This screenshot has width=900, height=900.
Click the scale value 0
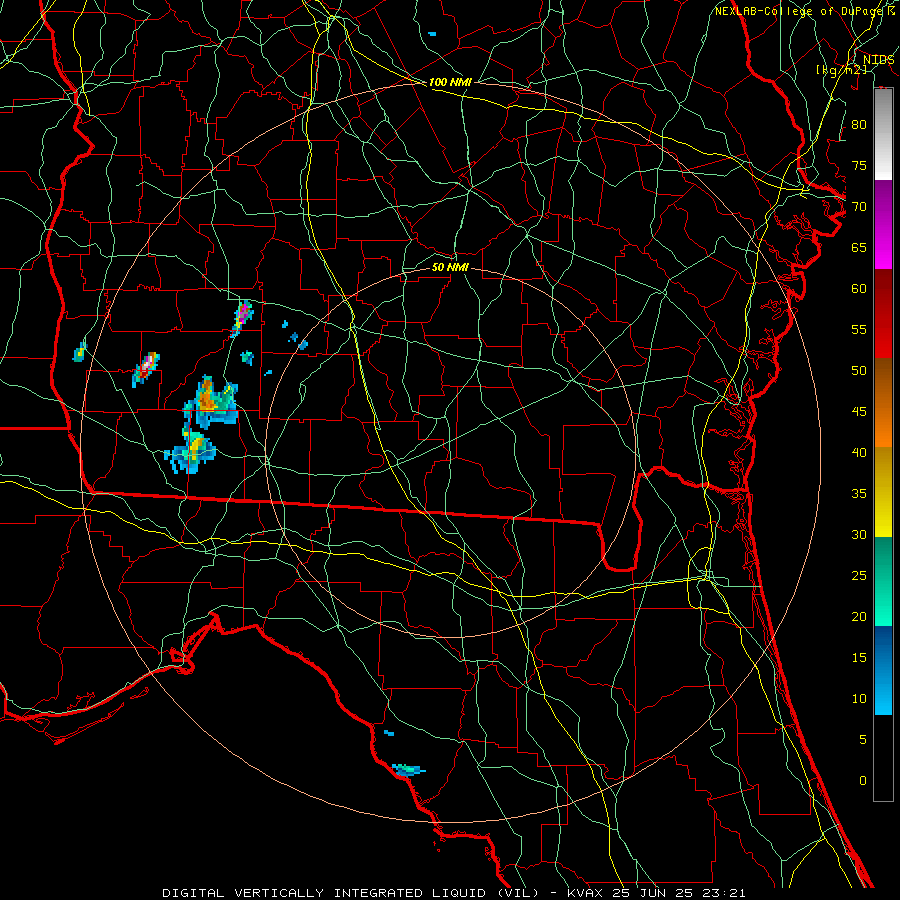863,781
